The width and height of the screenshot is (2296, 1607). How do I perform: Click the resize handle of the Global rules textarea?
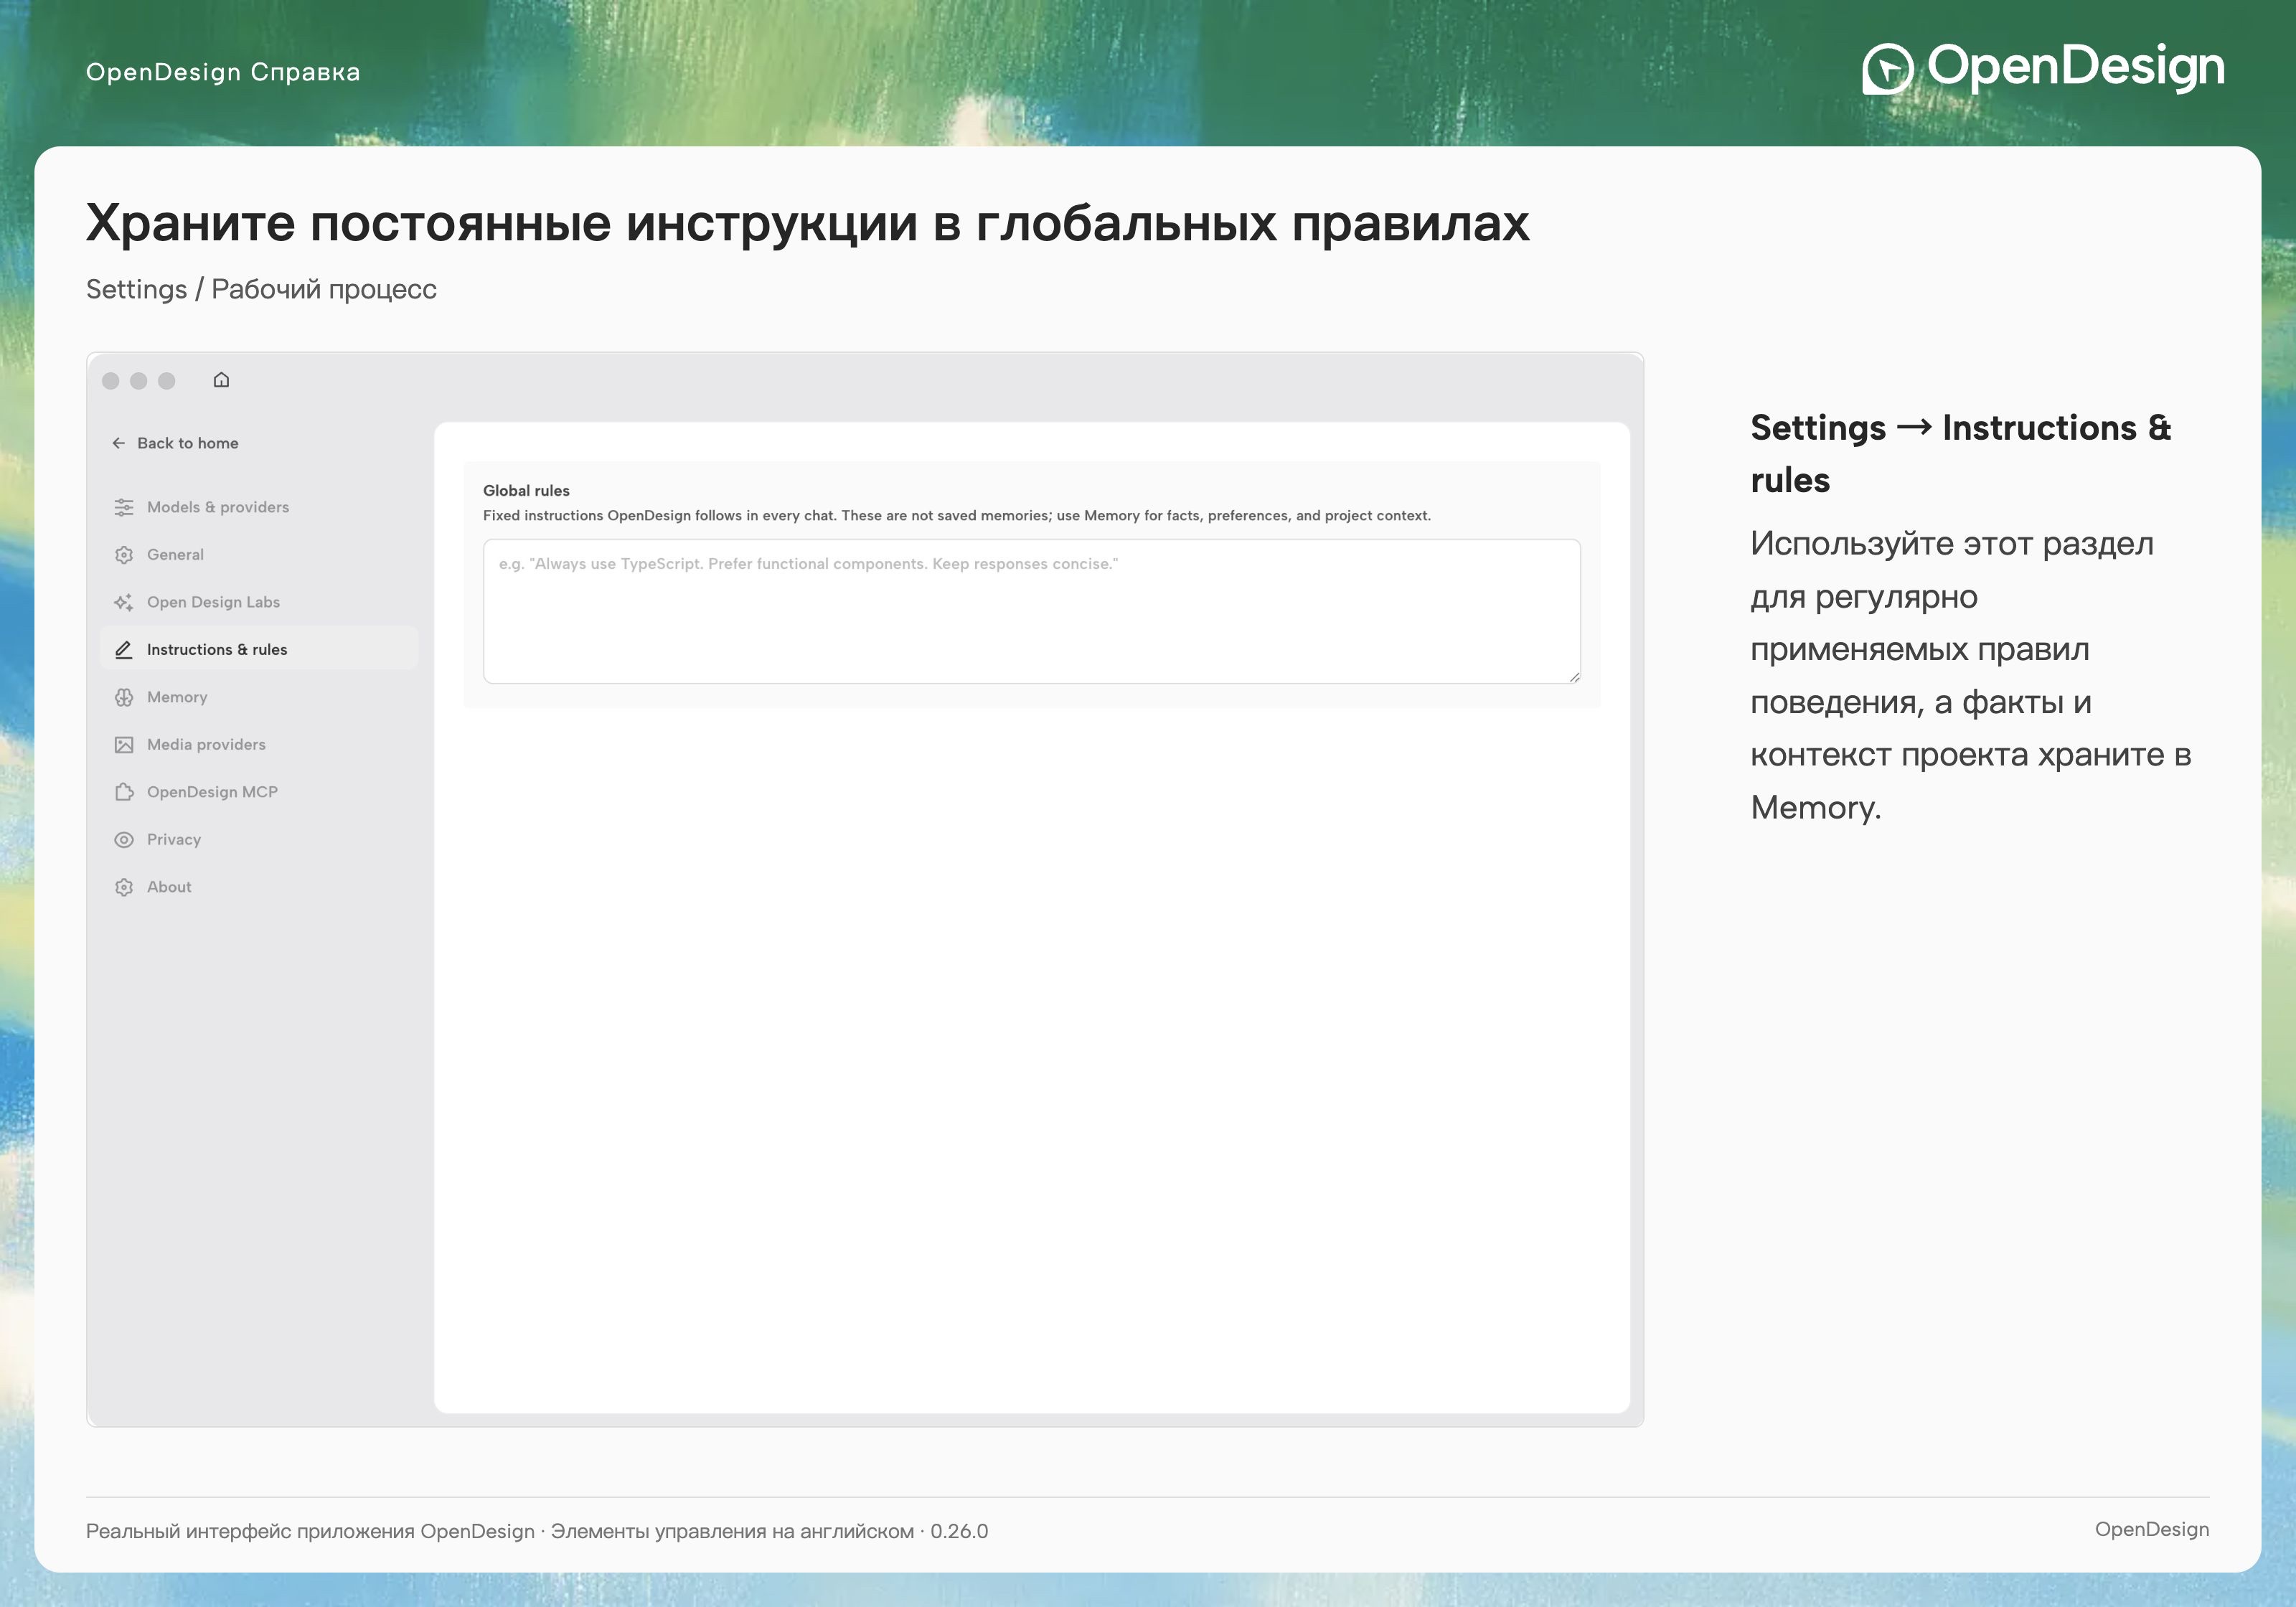pos(1574,677)
